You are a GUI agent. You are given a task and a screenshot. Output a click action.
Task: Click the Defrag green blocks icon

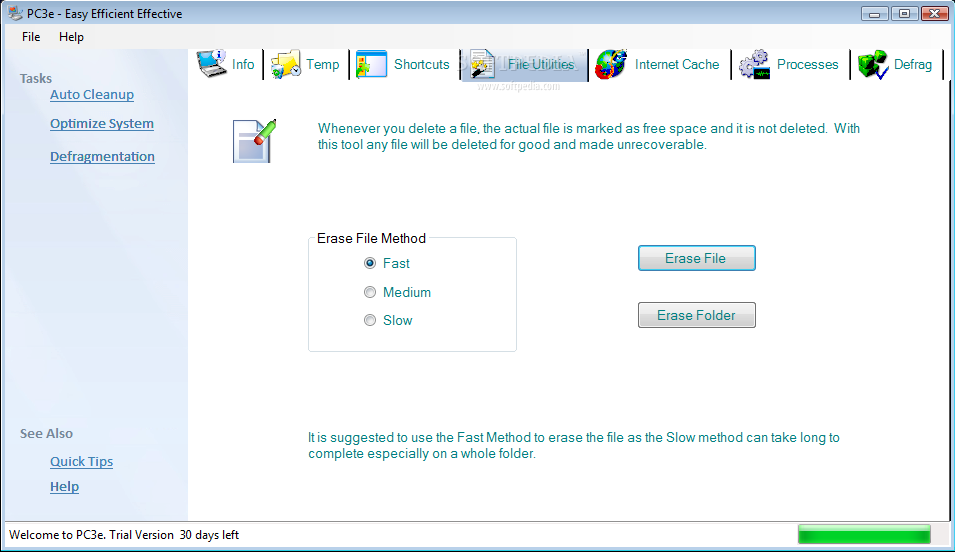pos(873,65)
